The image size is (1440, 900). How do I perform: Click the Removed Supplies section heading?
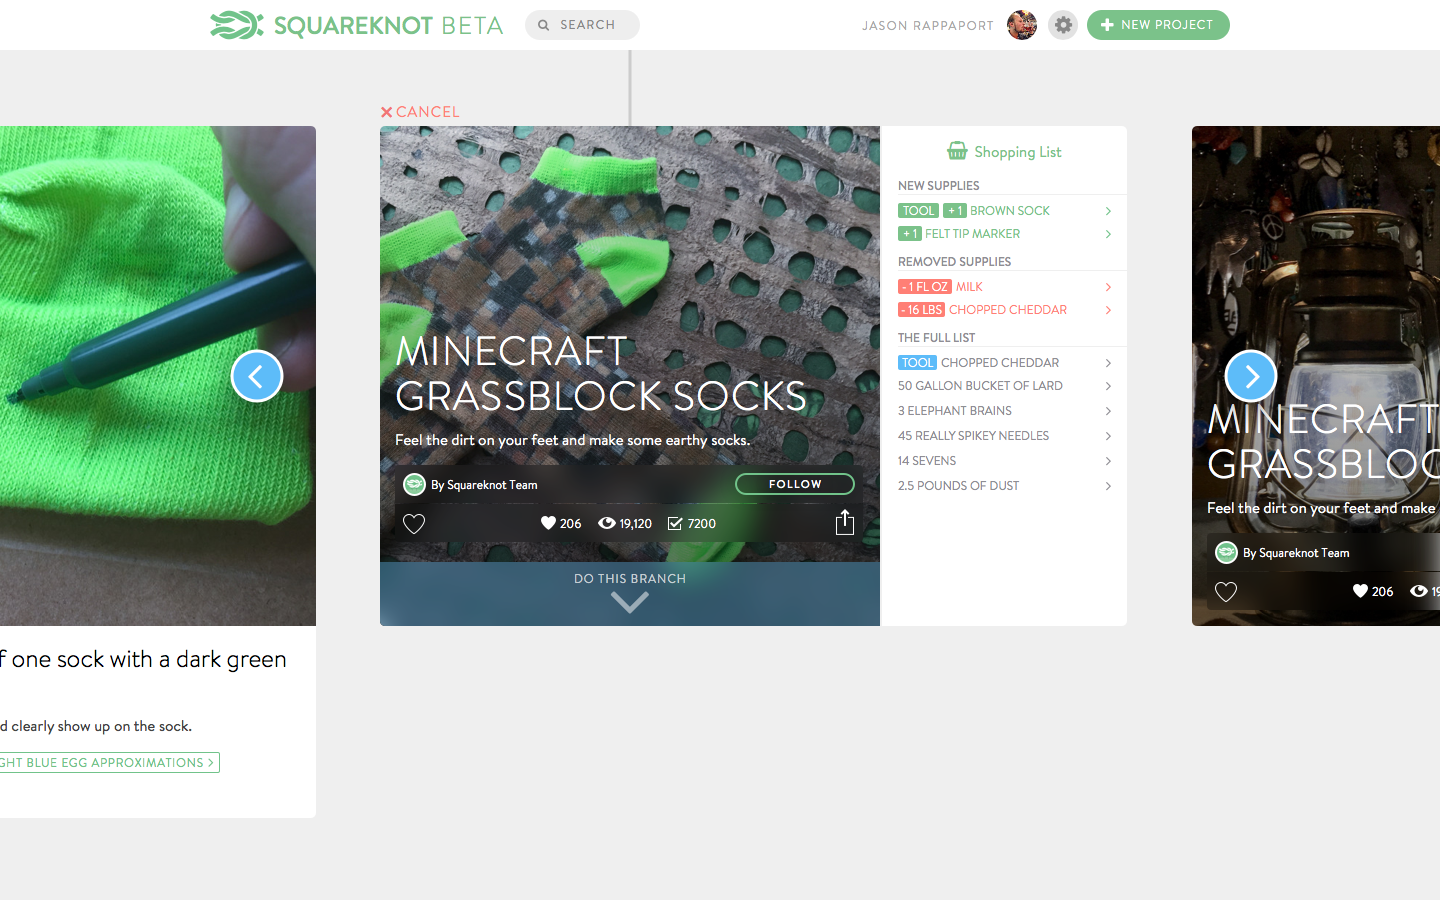pos(955,262)
